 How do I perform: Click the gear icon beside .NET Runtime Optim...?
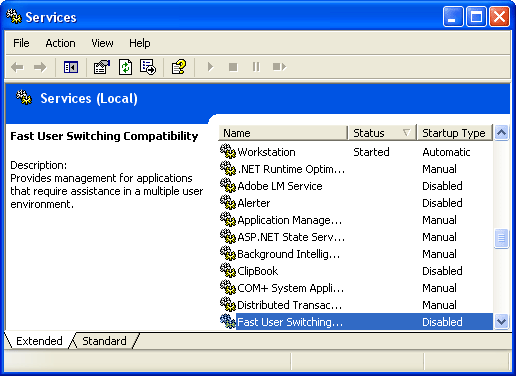[228, 168]
